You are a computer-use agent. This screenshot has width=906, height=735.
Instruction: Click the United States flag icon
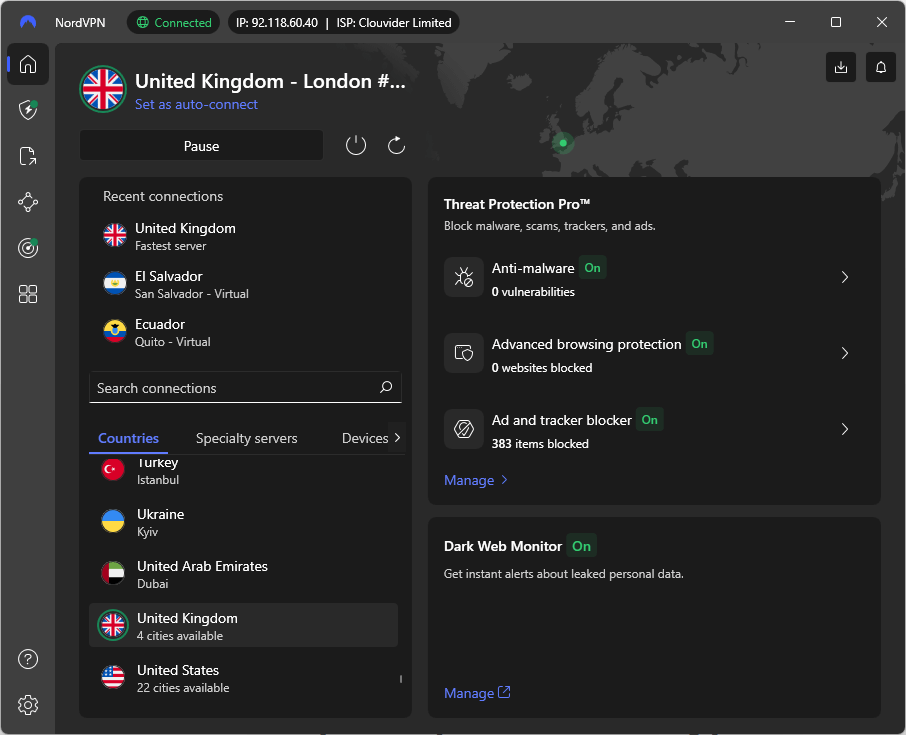[x=113, y=677]
